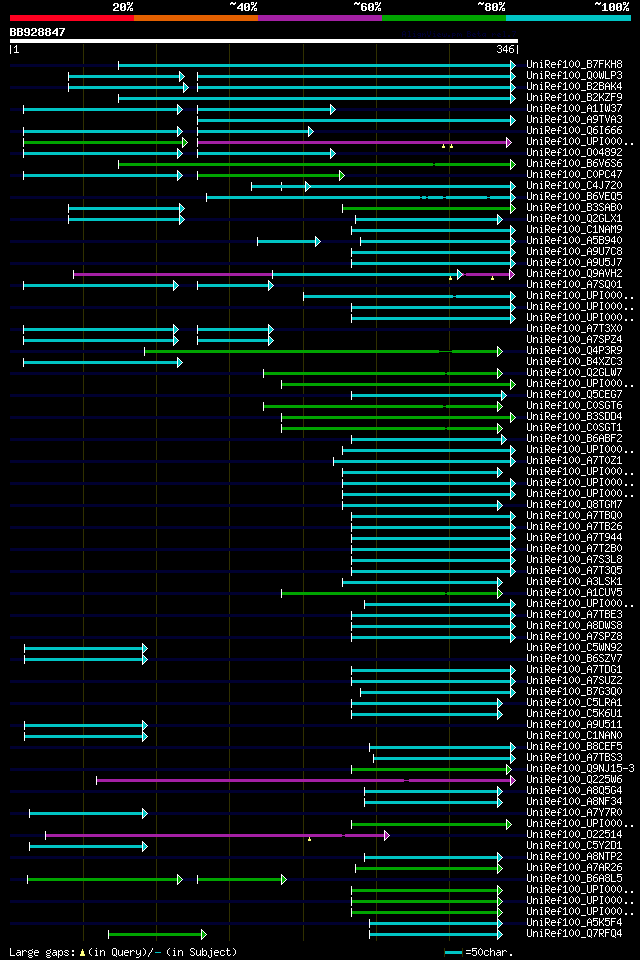Click the cyan alignment bar of the B2KZF9 row
Screen dimensions: 640x960
(317, 98)
